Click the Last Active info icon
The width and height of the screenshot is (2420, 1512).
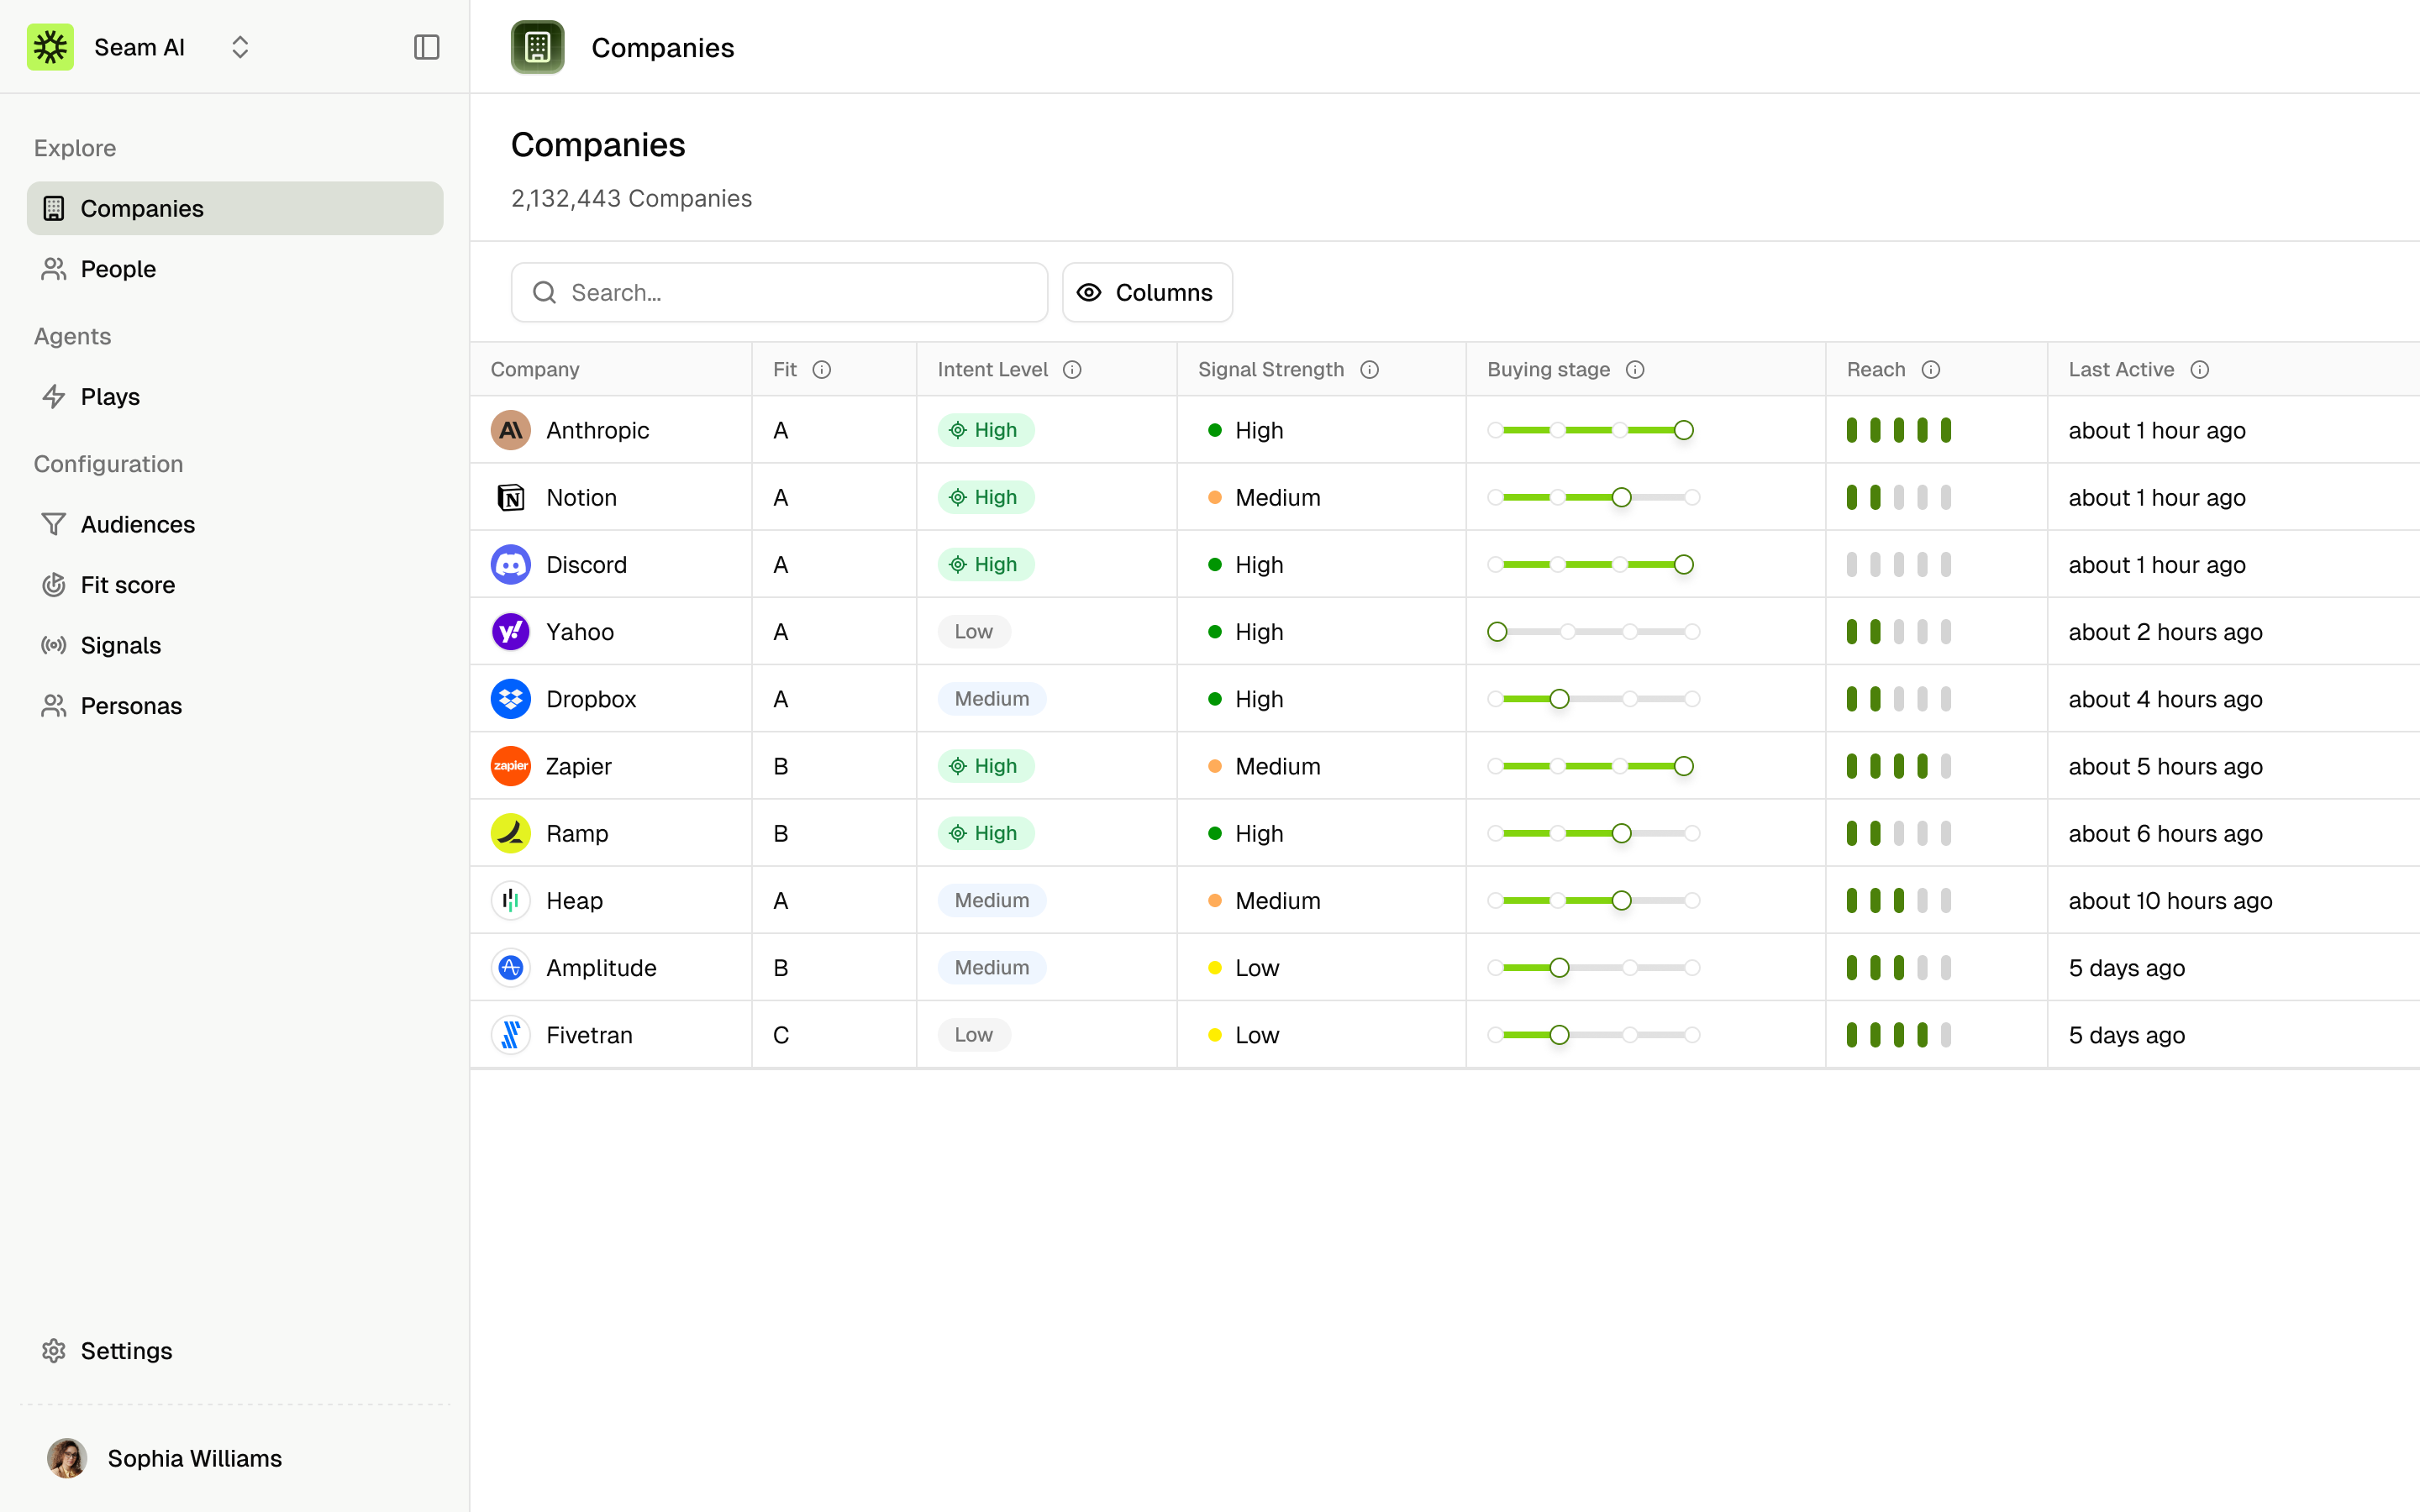click(x=2199, y=370)
